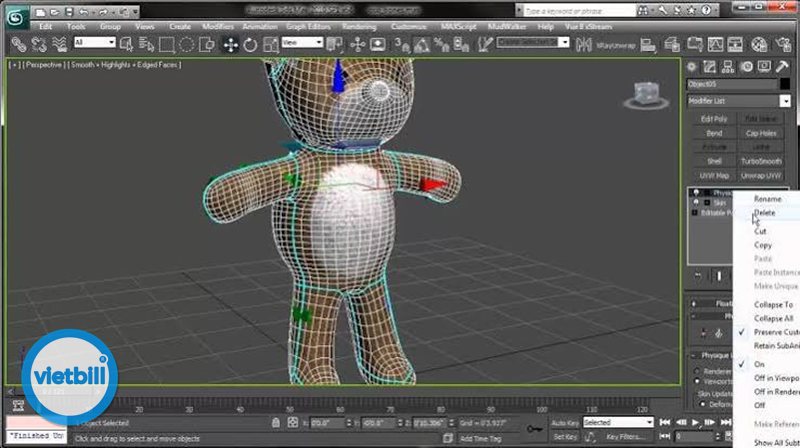The height and width of the screenshot is (448, 800).
Task: Toggle the Auto Key button
Action: (565, 423)
